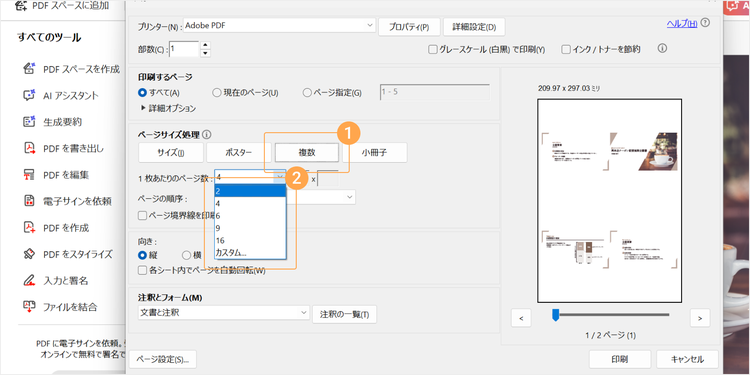Enable グレースケール (白黒) で印刷 checkbox
The width and height of the screenshot is (750, 375).
[433, 49]
